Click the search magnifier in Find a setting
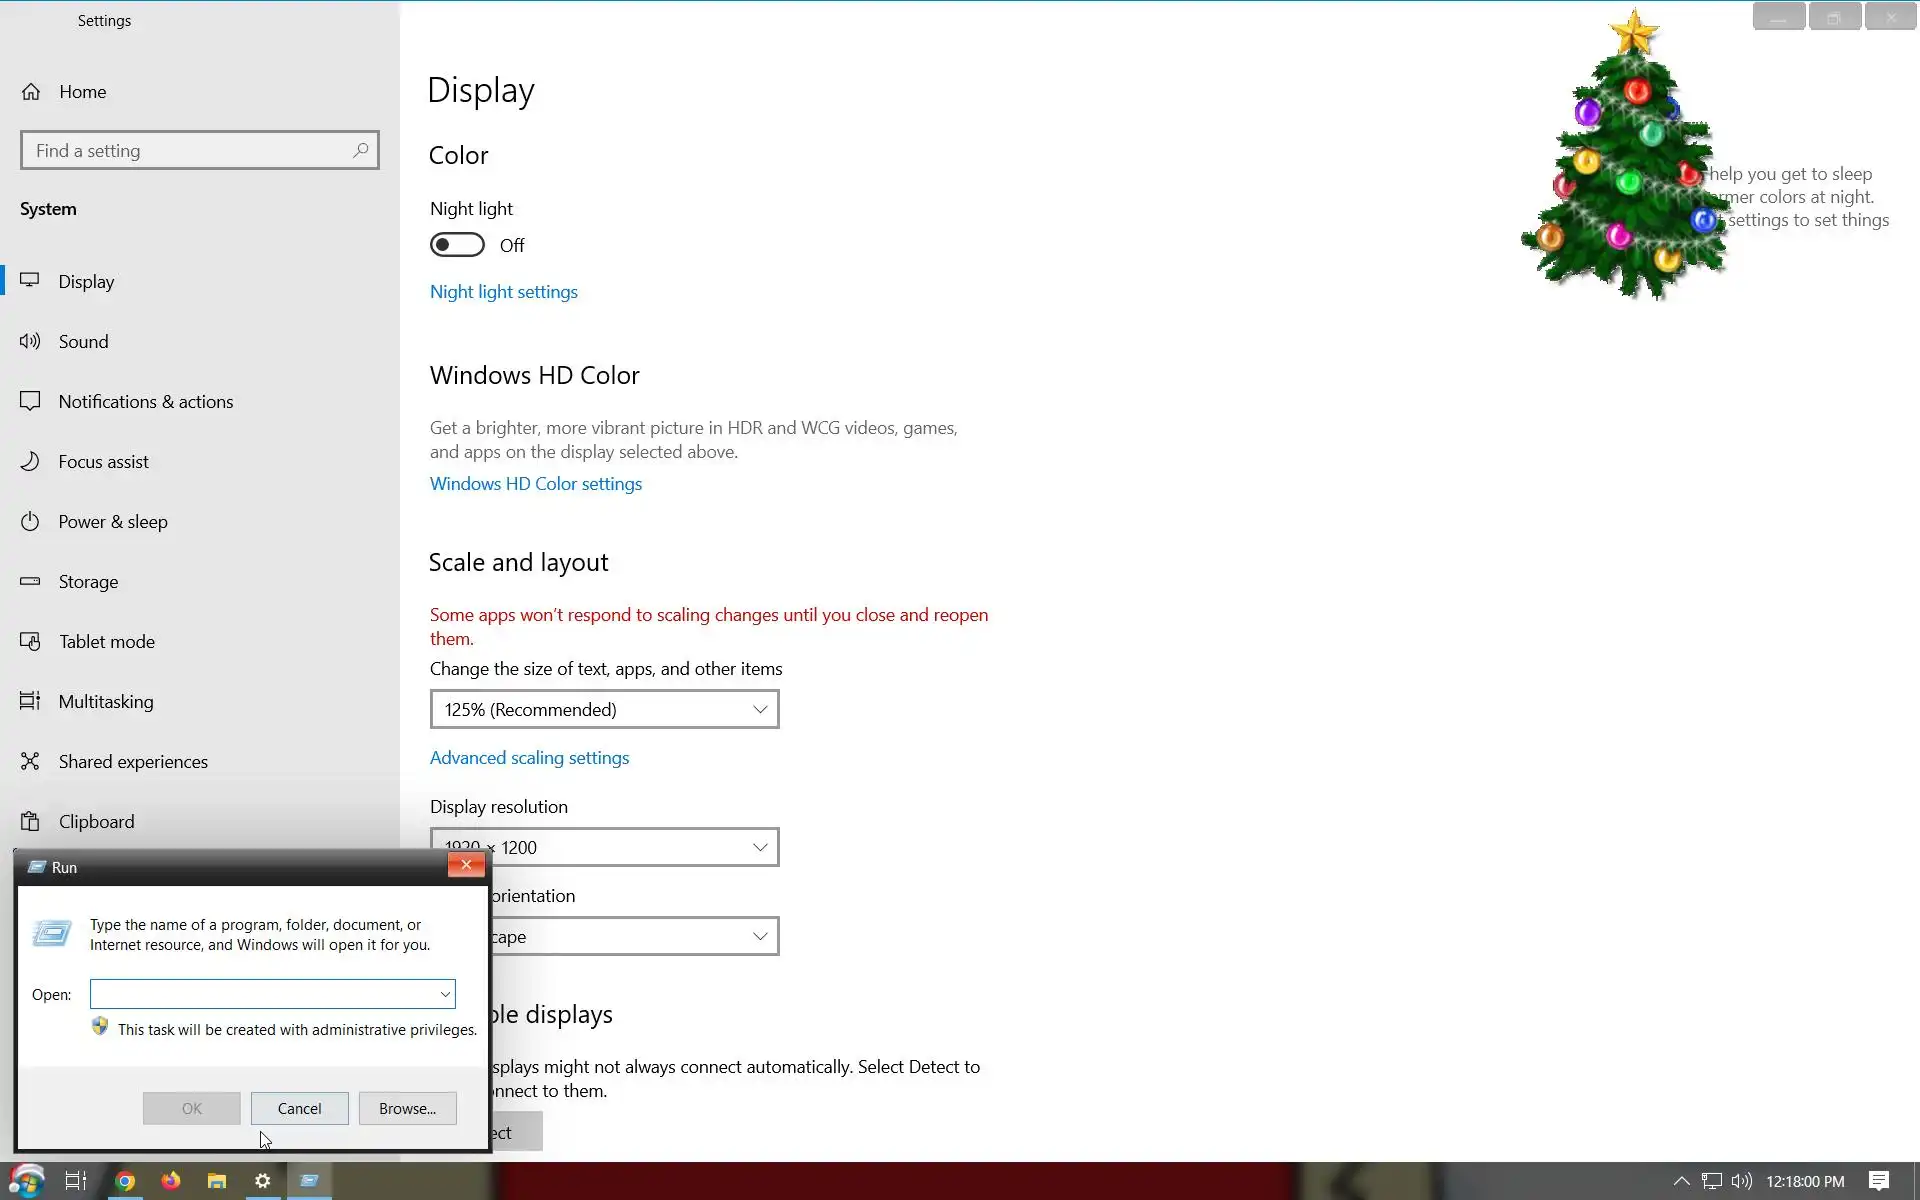Screen dimensions: 1920x1200 361,150
